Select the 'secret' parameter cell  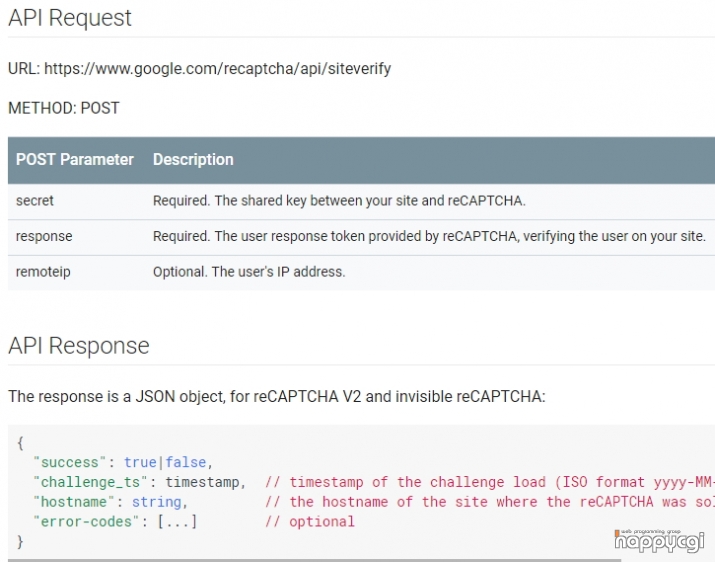(x=35, y=201)
